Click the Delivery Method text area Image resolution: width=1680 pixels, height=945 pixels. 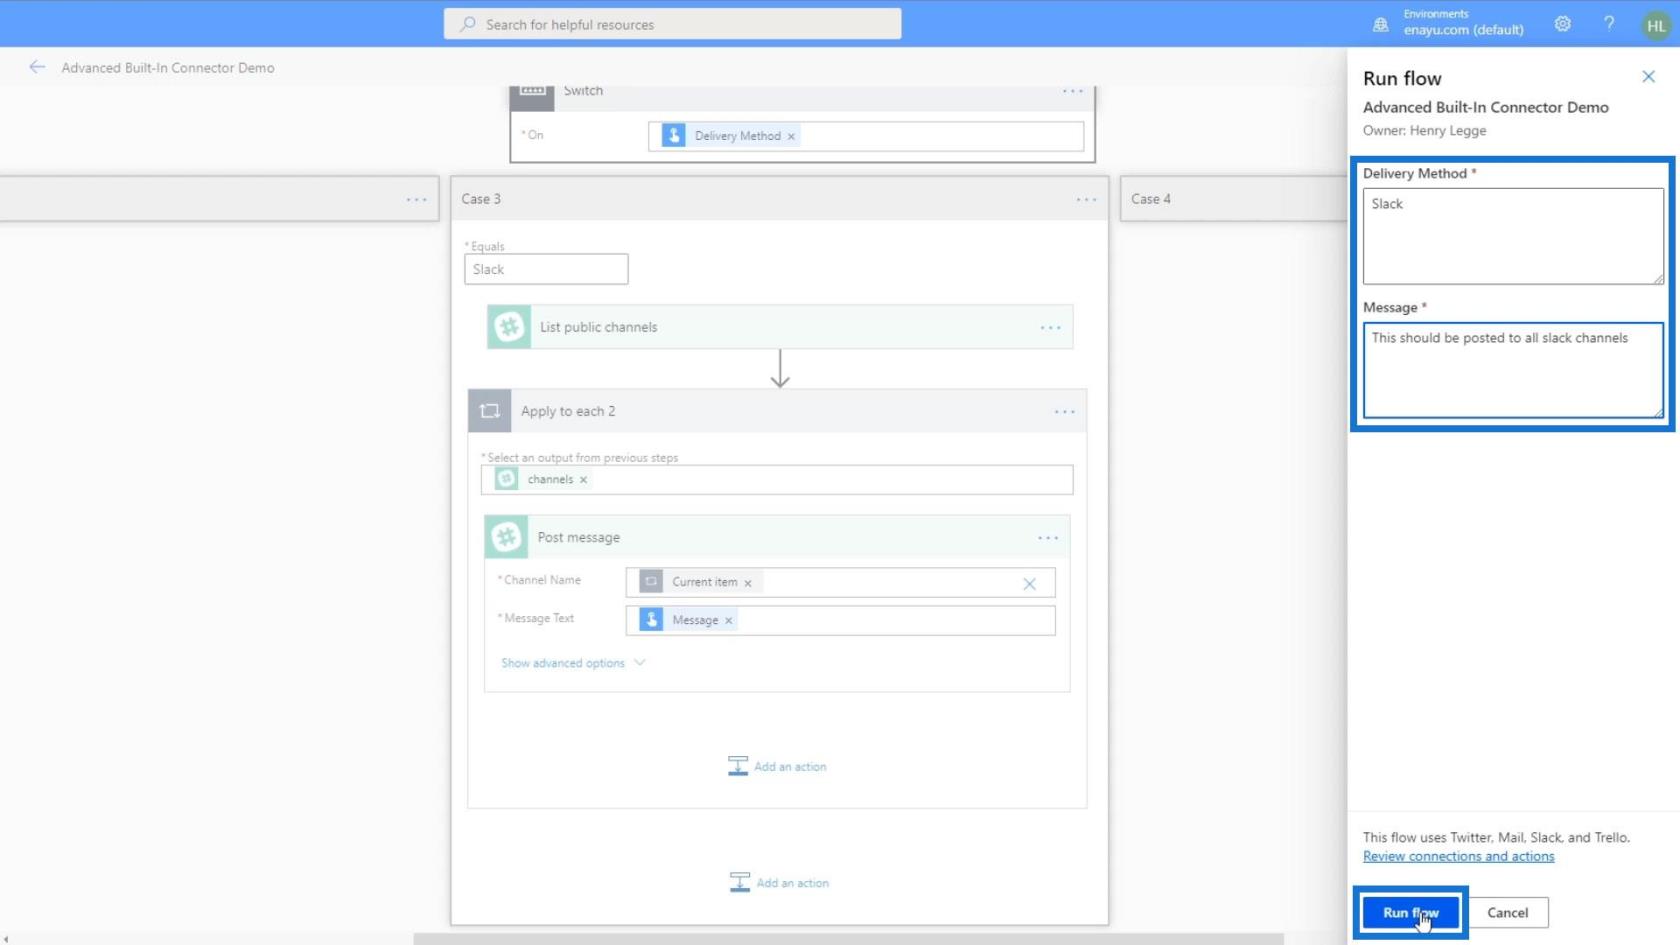[1513, 236]
